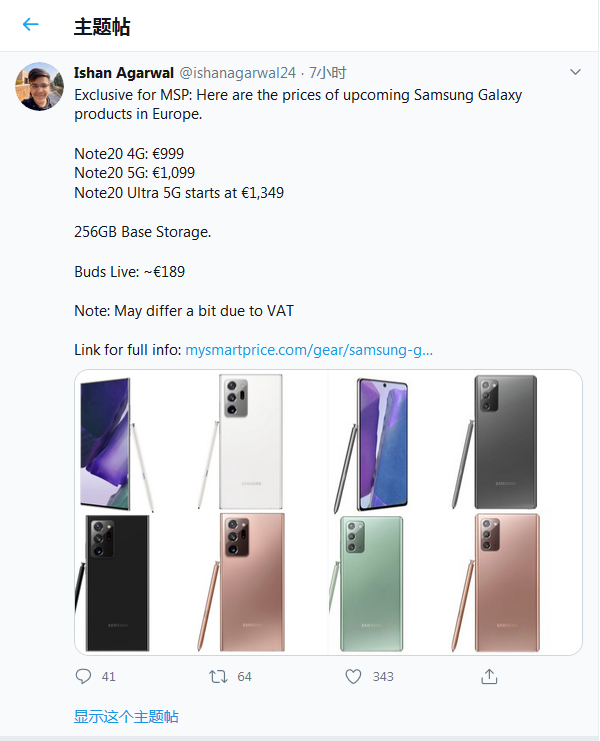Click the @ishanagarwal24 handle
Screen dimensions: 600x741
click(237, 72)
